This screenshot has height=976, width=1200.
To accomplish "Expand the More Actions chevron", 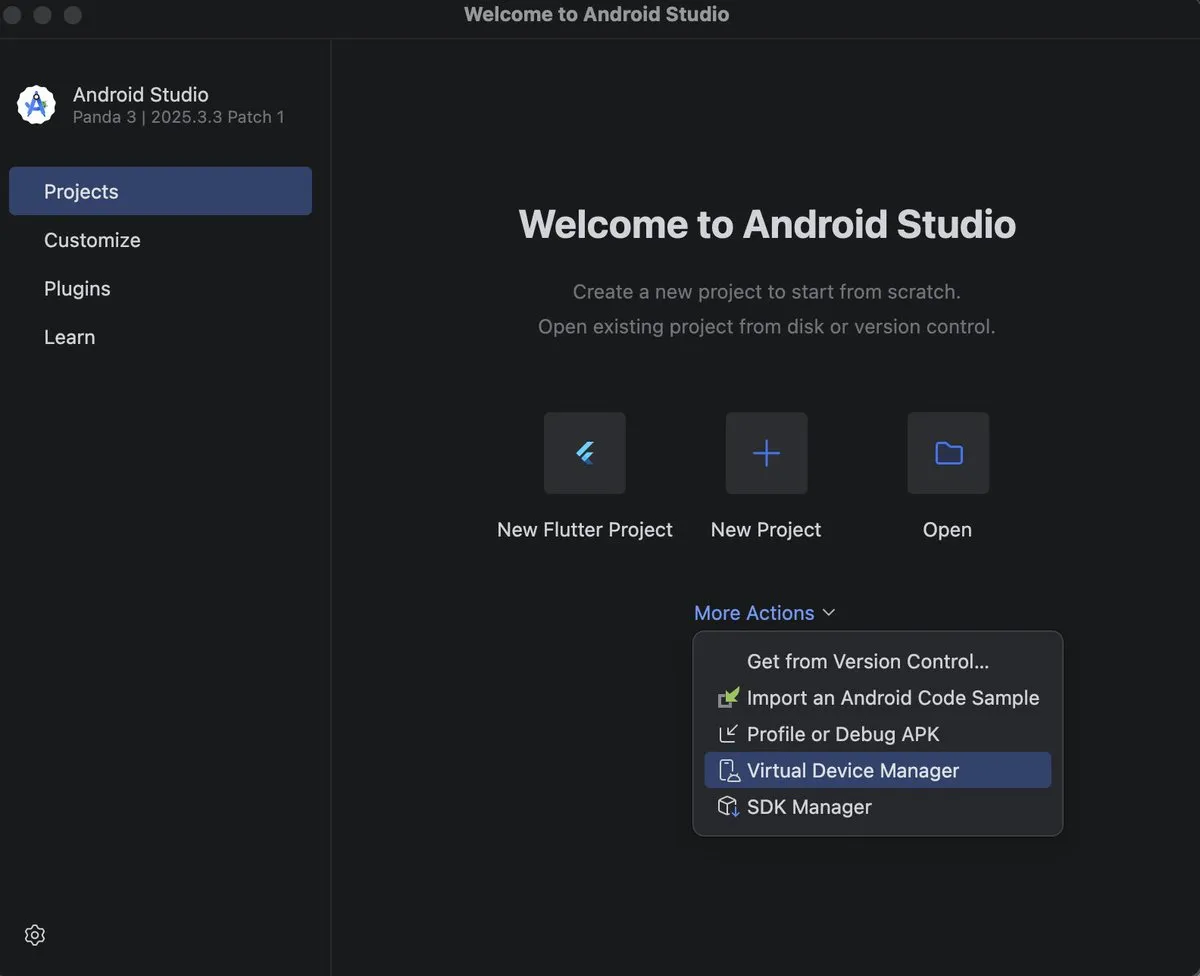I will [828, 613].
